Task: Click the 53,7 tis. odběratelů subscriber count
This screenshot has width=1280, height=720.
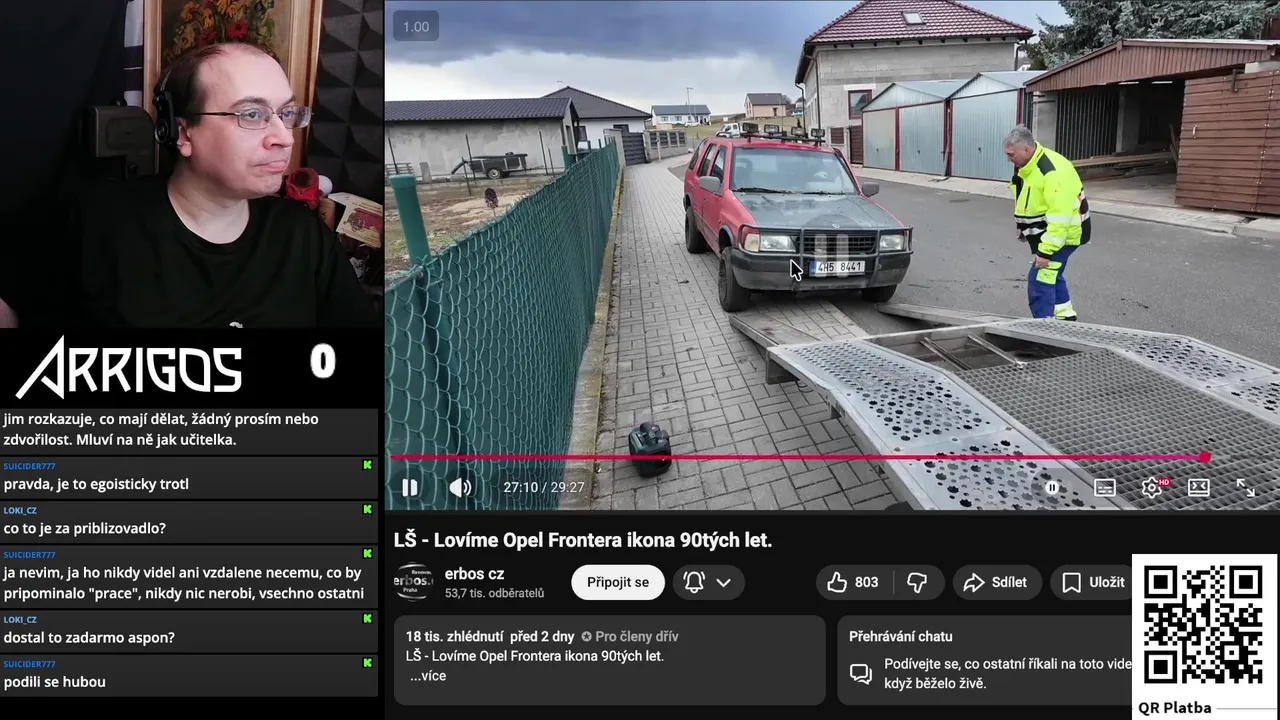Action: (495, 593)
